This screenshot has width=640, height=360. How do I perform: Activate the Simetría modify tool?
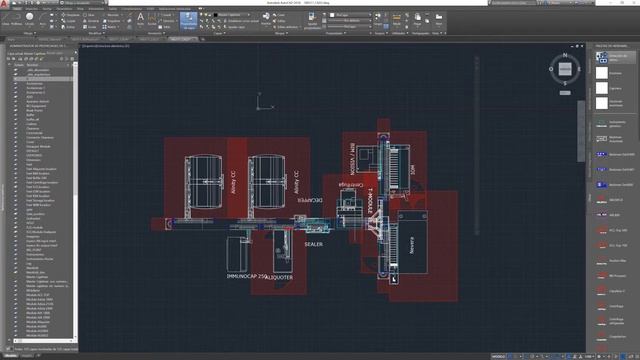91,21
